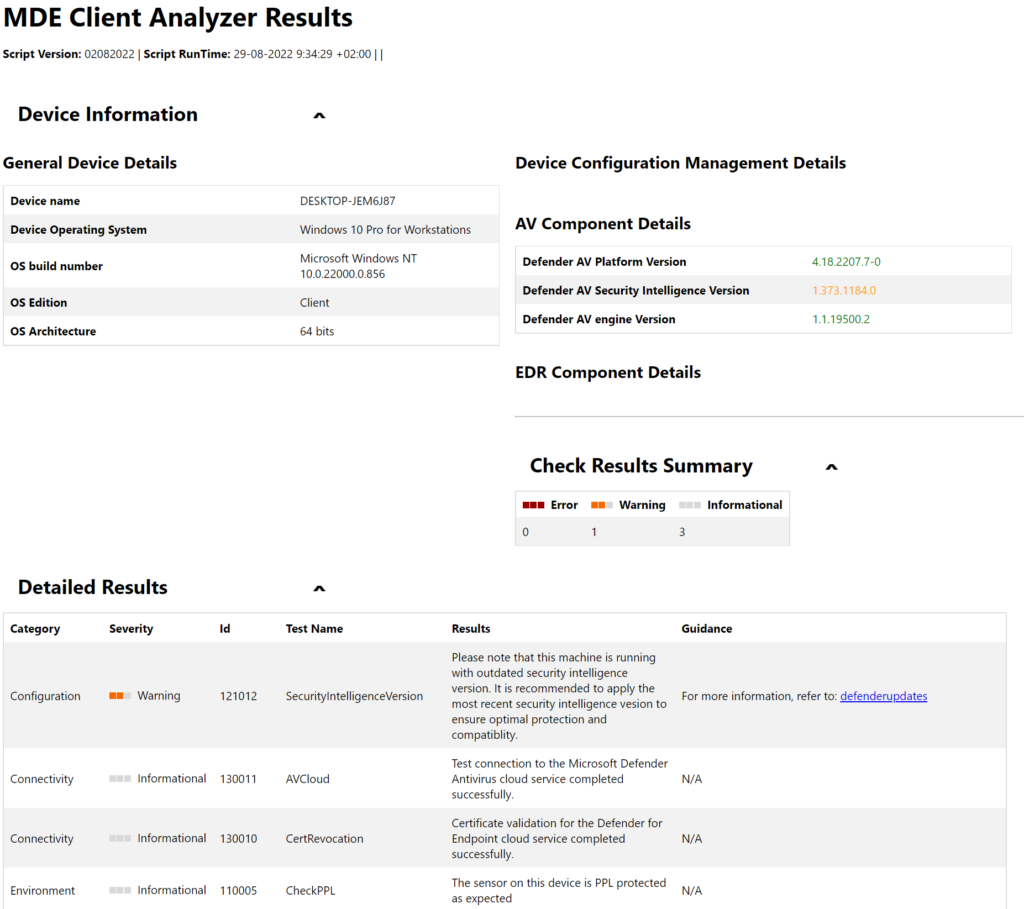
Task: Click the AVCloud test name
Action: tap(308, 779)
